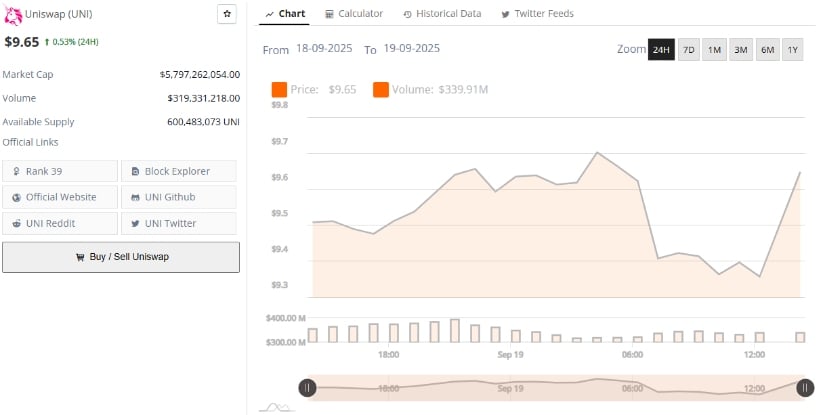Open the Block Explorer link
825x415 pixels.
[x=179, y=171]
